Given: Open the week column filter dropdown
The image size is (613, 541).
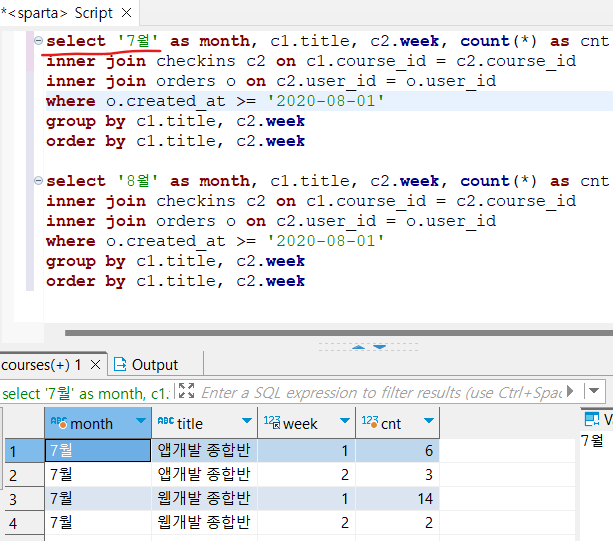Looking at the screenshot, I should click(345, 421).
